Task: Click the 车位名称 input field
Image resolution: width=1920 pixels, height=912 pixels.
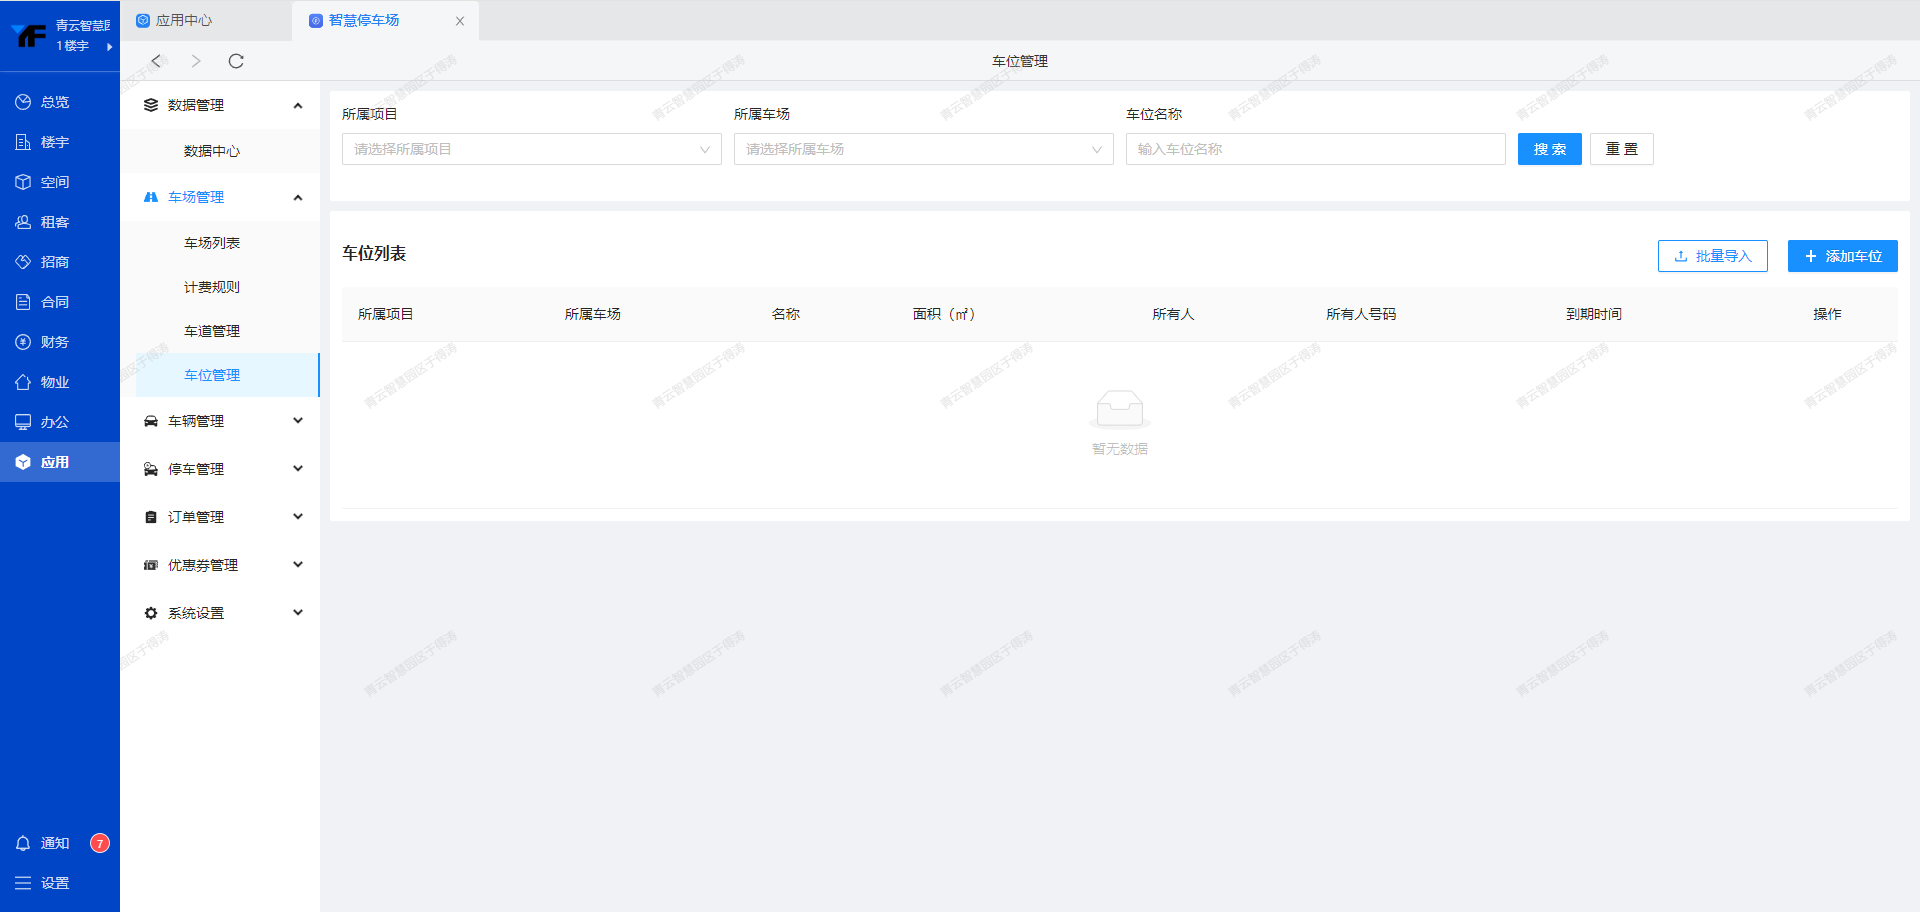Action: 1315,149
